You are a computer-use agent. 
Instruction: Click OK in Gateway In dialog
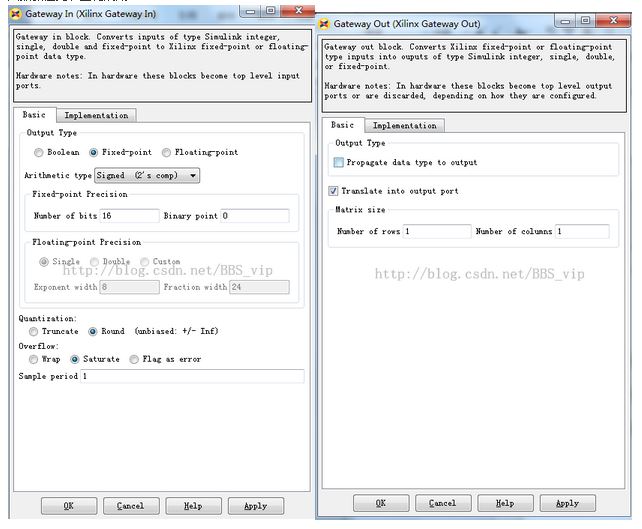[69, 506]
